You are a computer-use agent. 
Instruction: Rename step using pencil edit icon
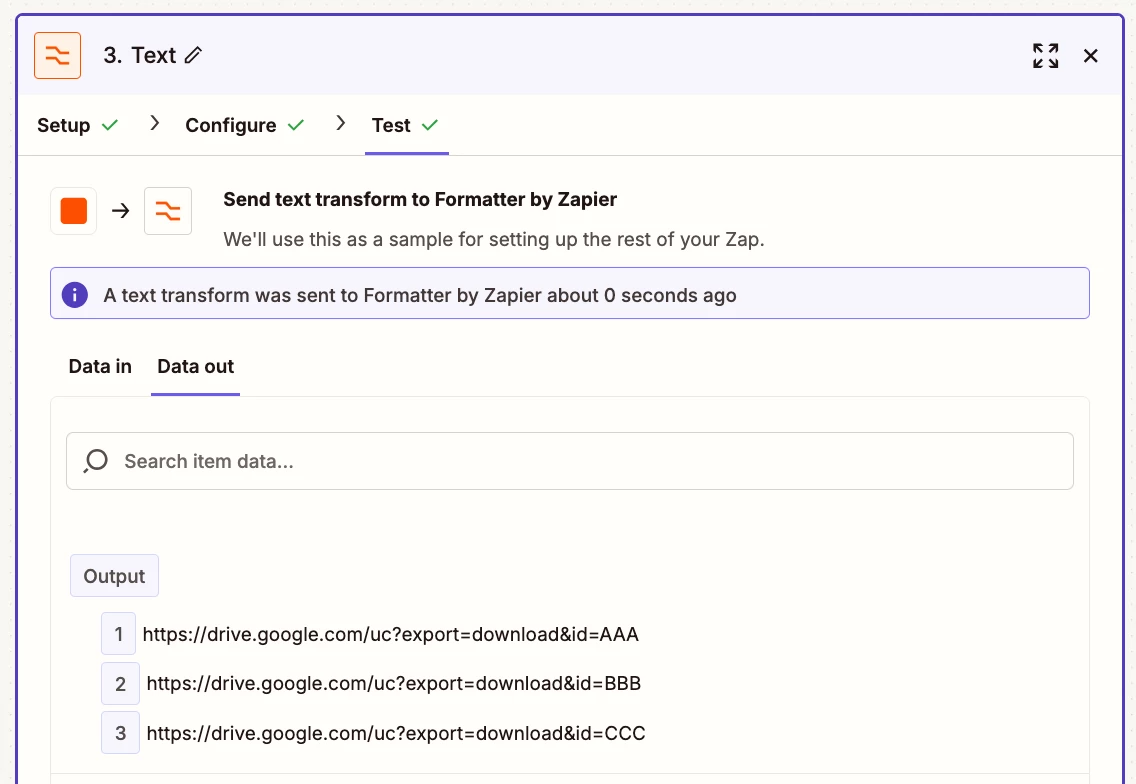(x=193, y=55)
